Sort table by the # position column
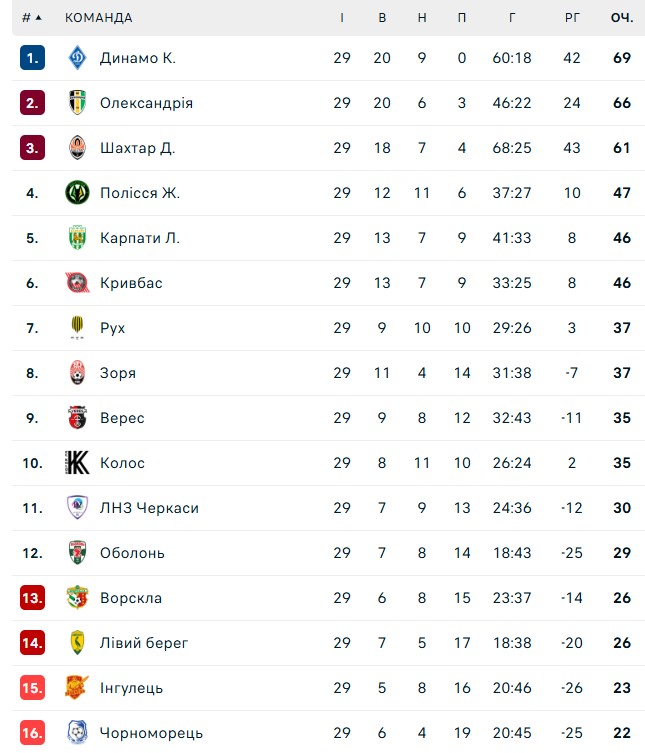Screen dimensions: 645x753 tap(32, 18)
